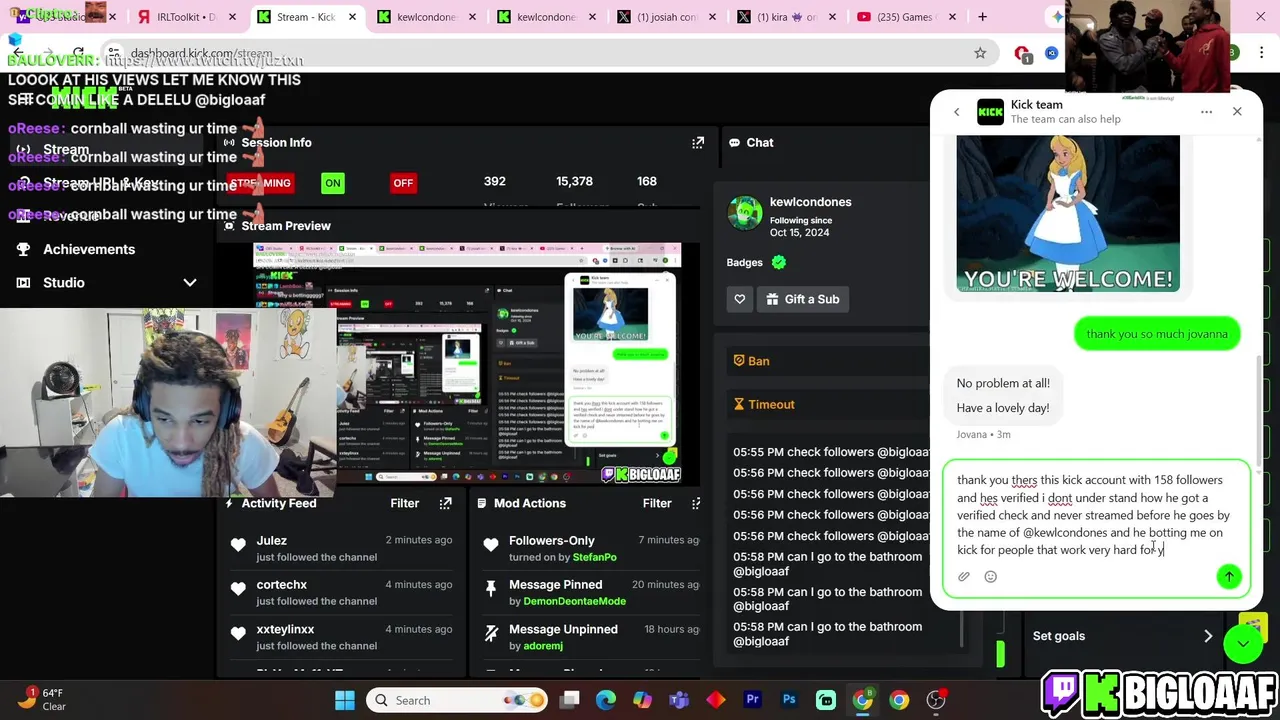The height and width of the screenshot is (720, 1280).
Task: Click the Message Unpinned icon
Action: click(491, 633)
